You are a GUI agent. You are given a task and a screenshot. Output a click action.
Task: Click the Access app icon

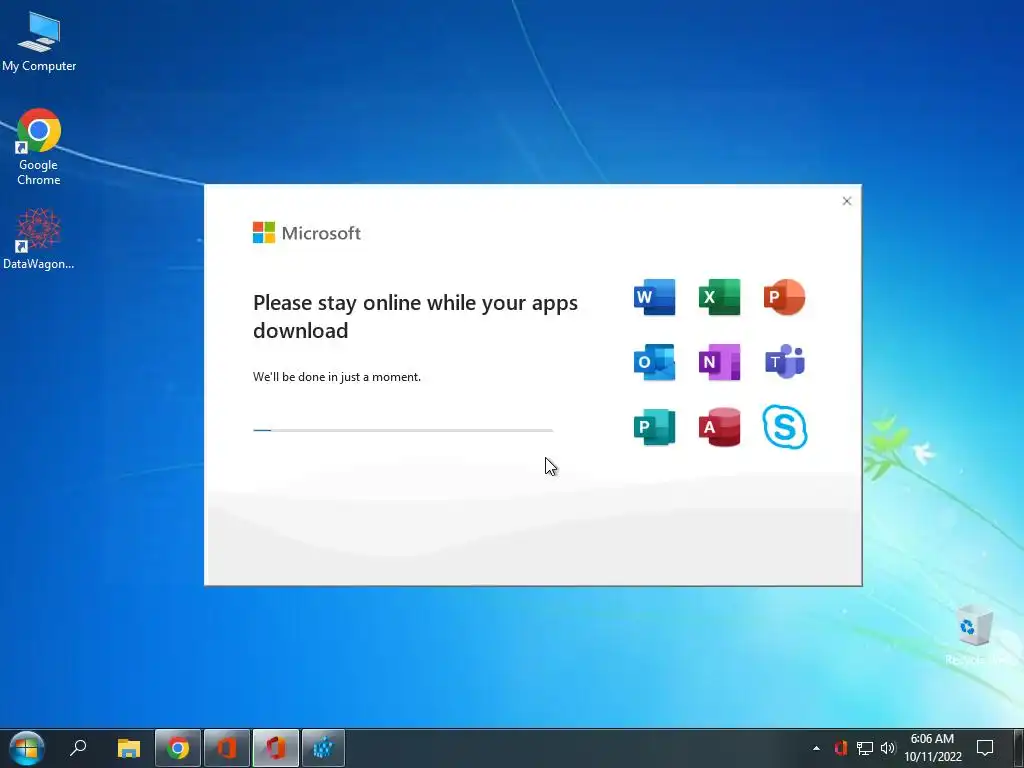(719, 427)
